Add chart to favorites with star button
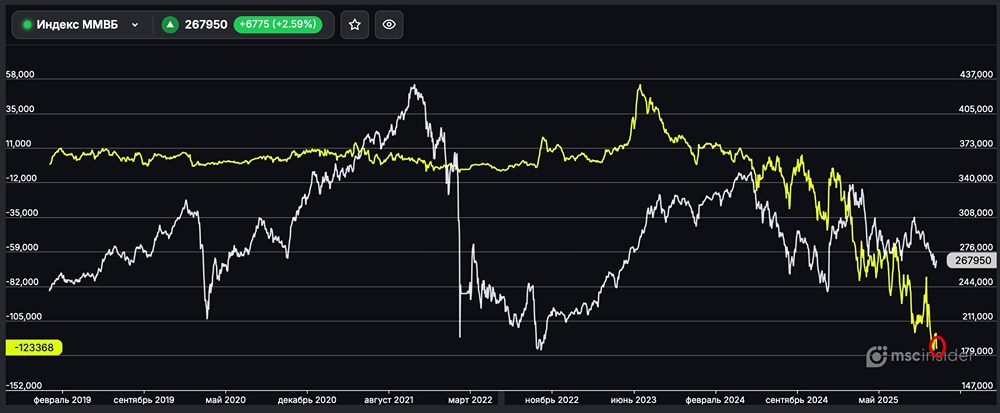Screen dimensions: 1000x413 pos(355,25)
